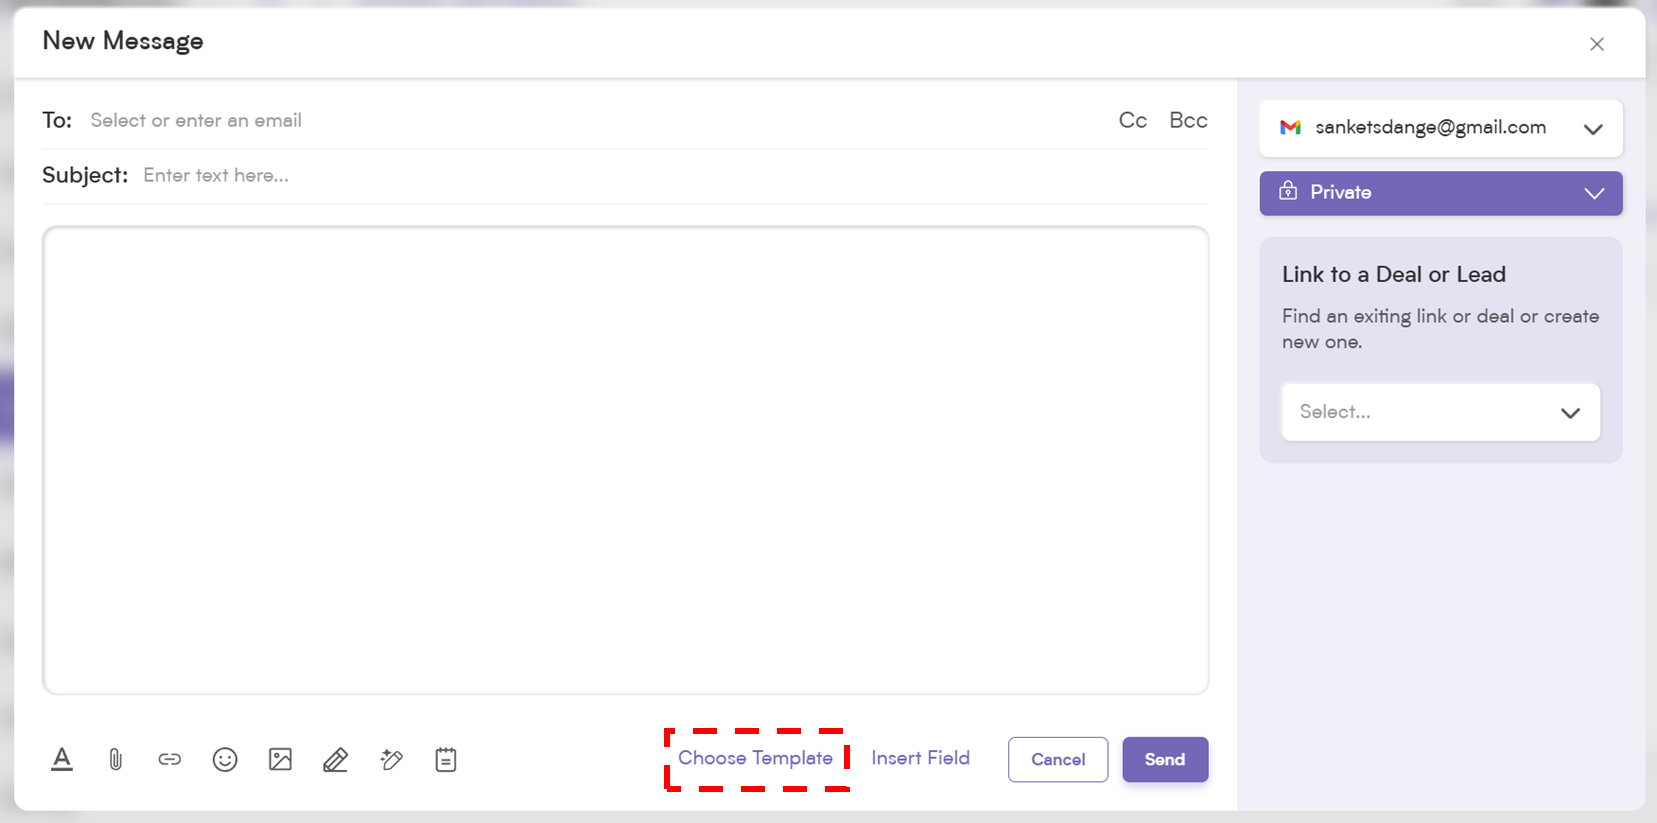This screenshot has height=823, width=1657.
Task: Click Choose Template link
Action: [755, 758]
